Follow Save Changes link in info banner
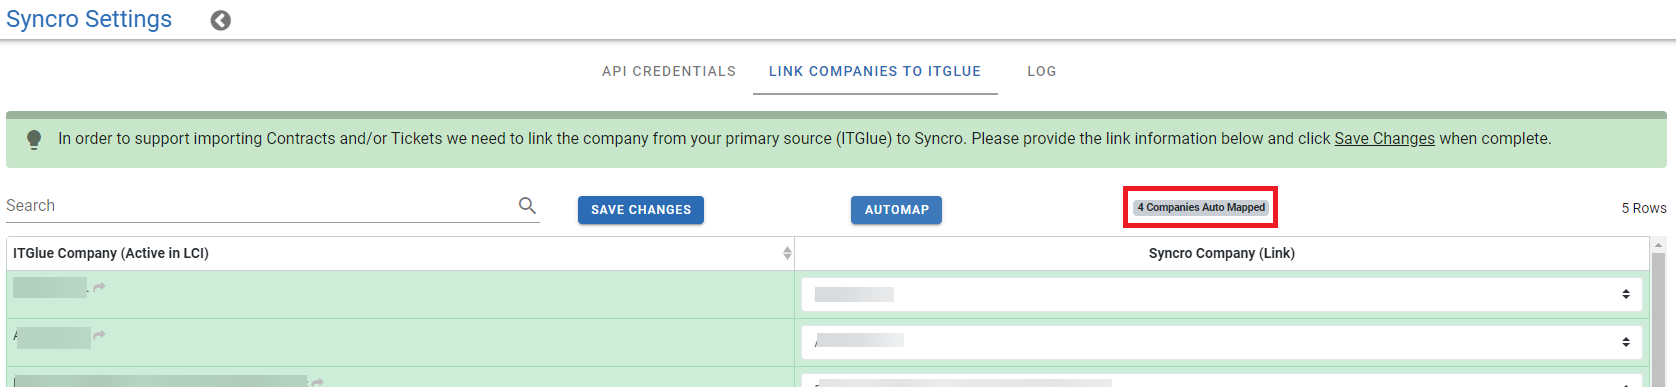The height and width of the screenshot is (387, 1676). tap(1384, 139)
